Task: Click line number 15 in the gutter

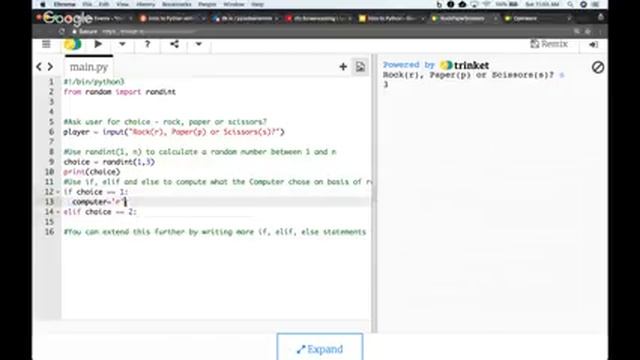Action: point(49,222)
